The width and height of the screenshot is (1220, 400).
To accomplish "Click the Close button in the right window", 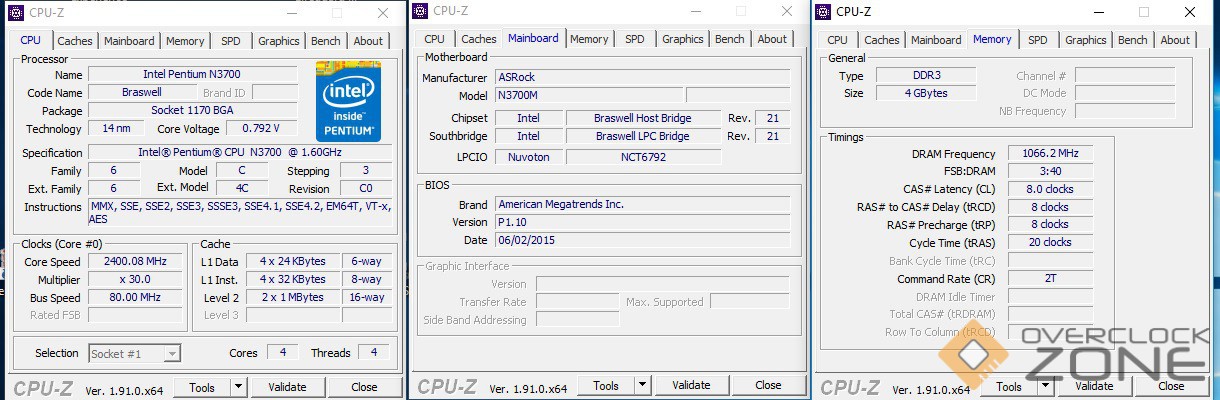I will coord(1171,386).
